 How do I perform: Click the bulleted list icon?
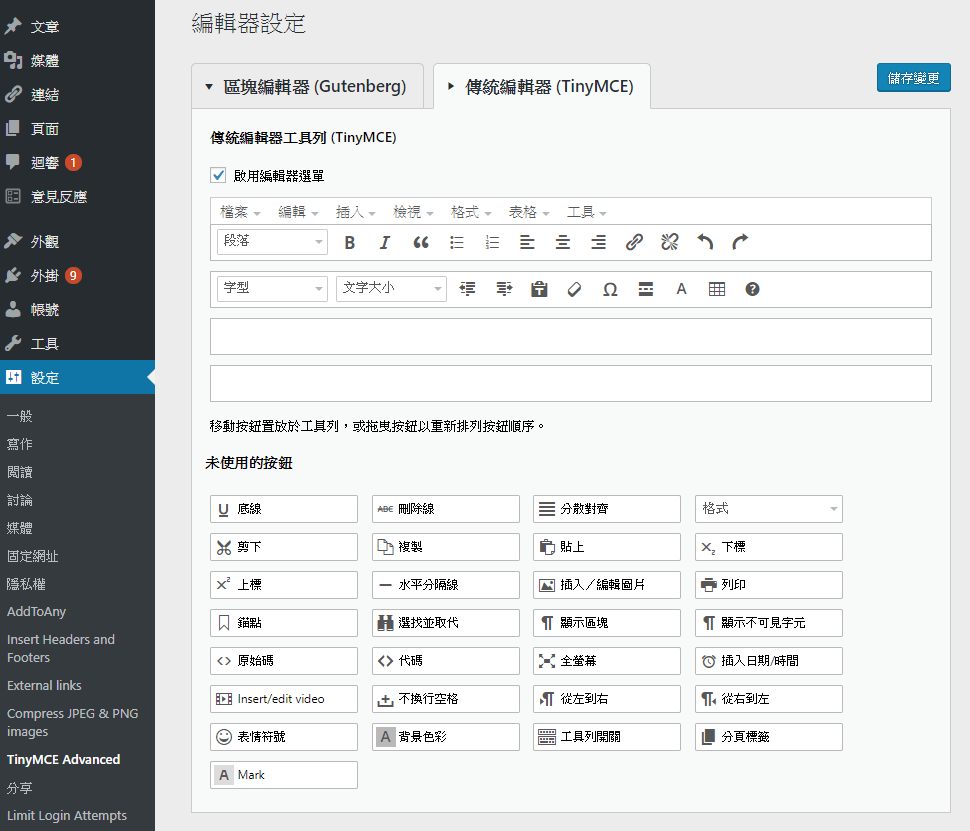pos(457,243)
